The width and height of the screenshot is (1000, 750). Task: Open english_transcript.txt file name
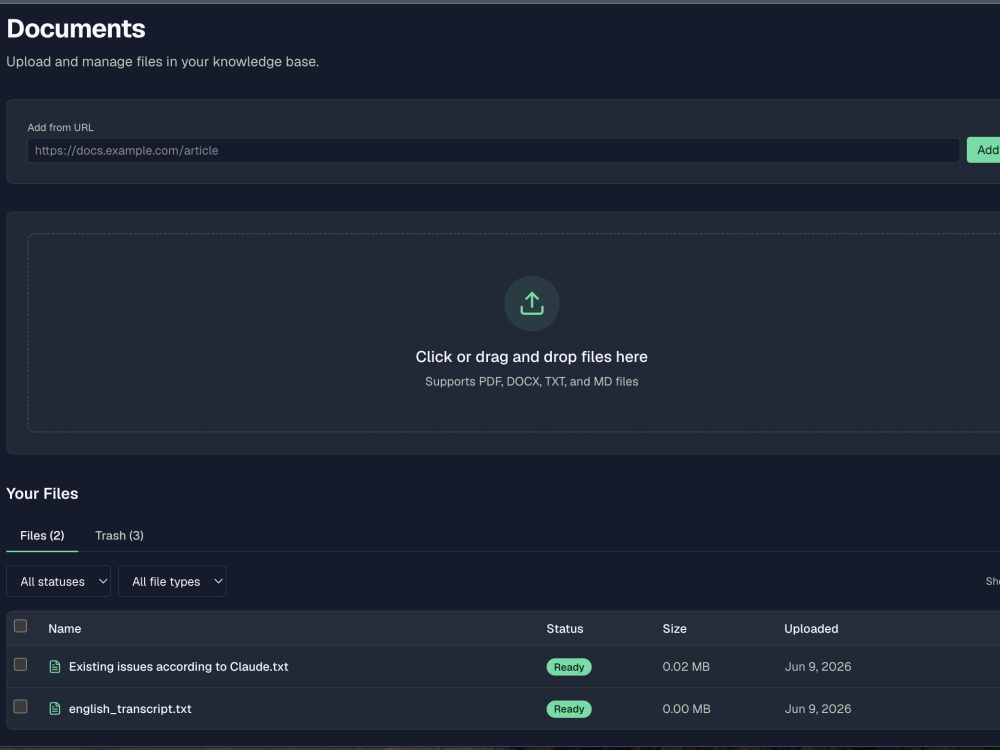[x=130, y=709]
